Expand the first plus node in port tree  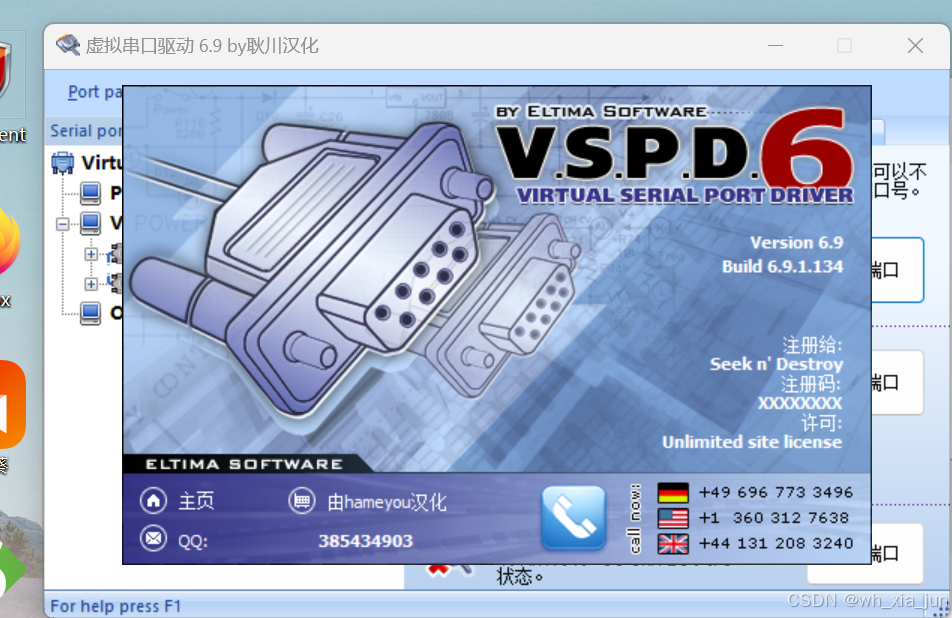(x=91, y=254)
